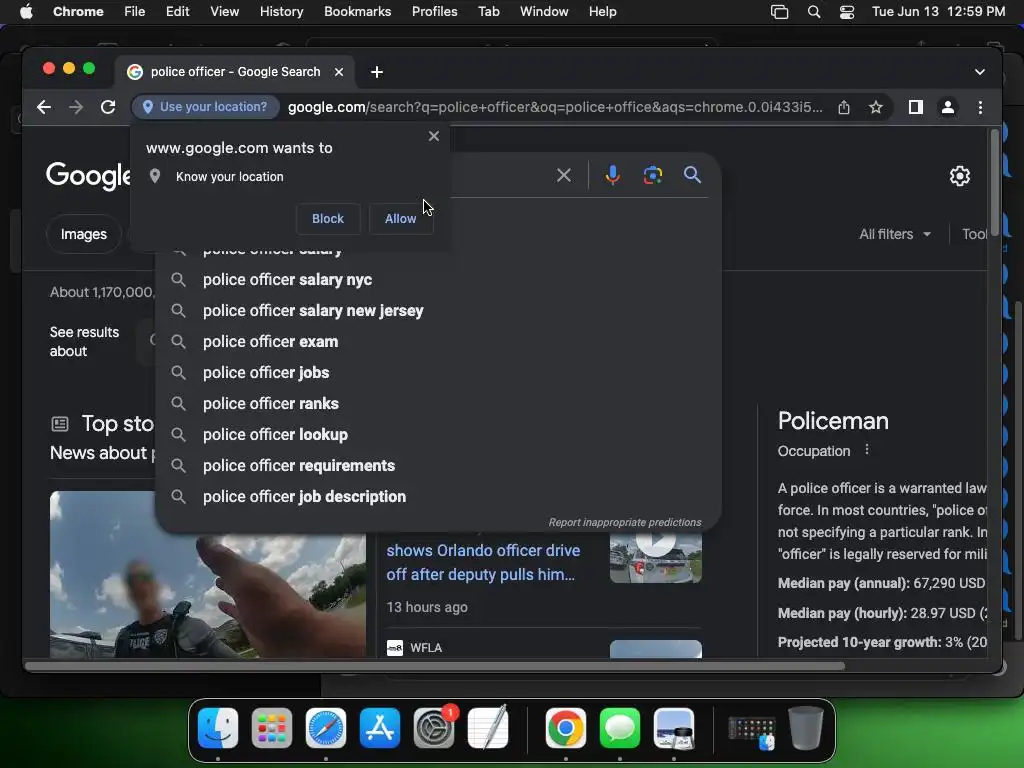Allow location access for google.com
The height and width of the screenshot is (768, 1024).
point(400,219)
